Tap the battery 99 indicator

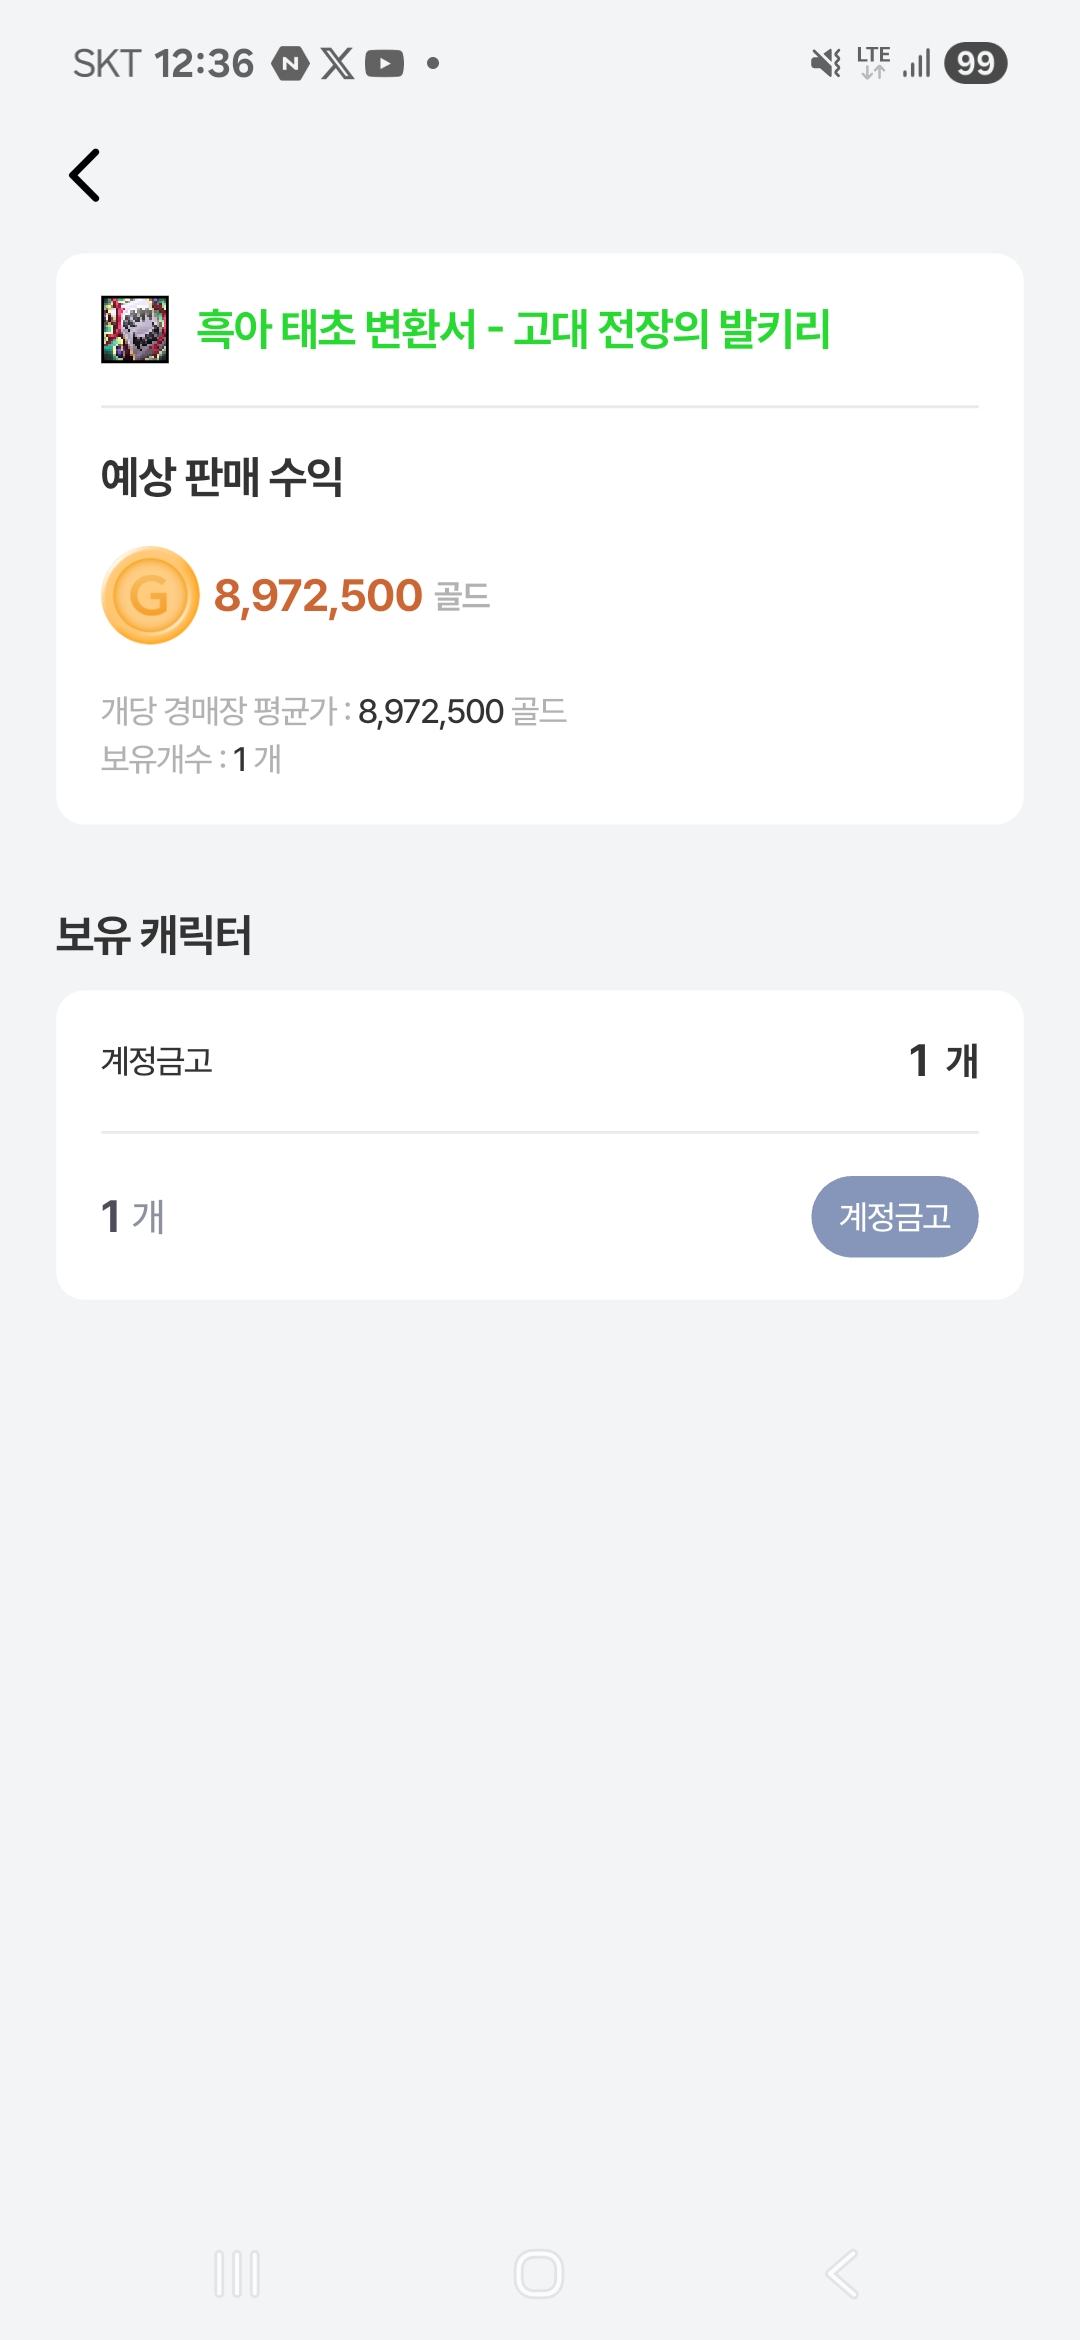(975, 64)
